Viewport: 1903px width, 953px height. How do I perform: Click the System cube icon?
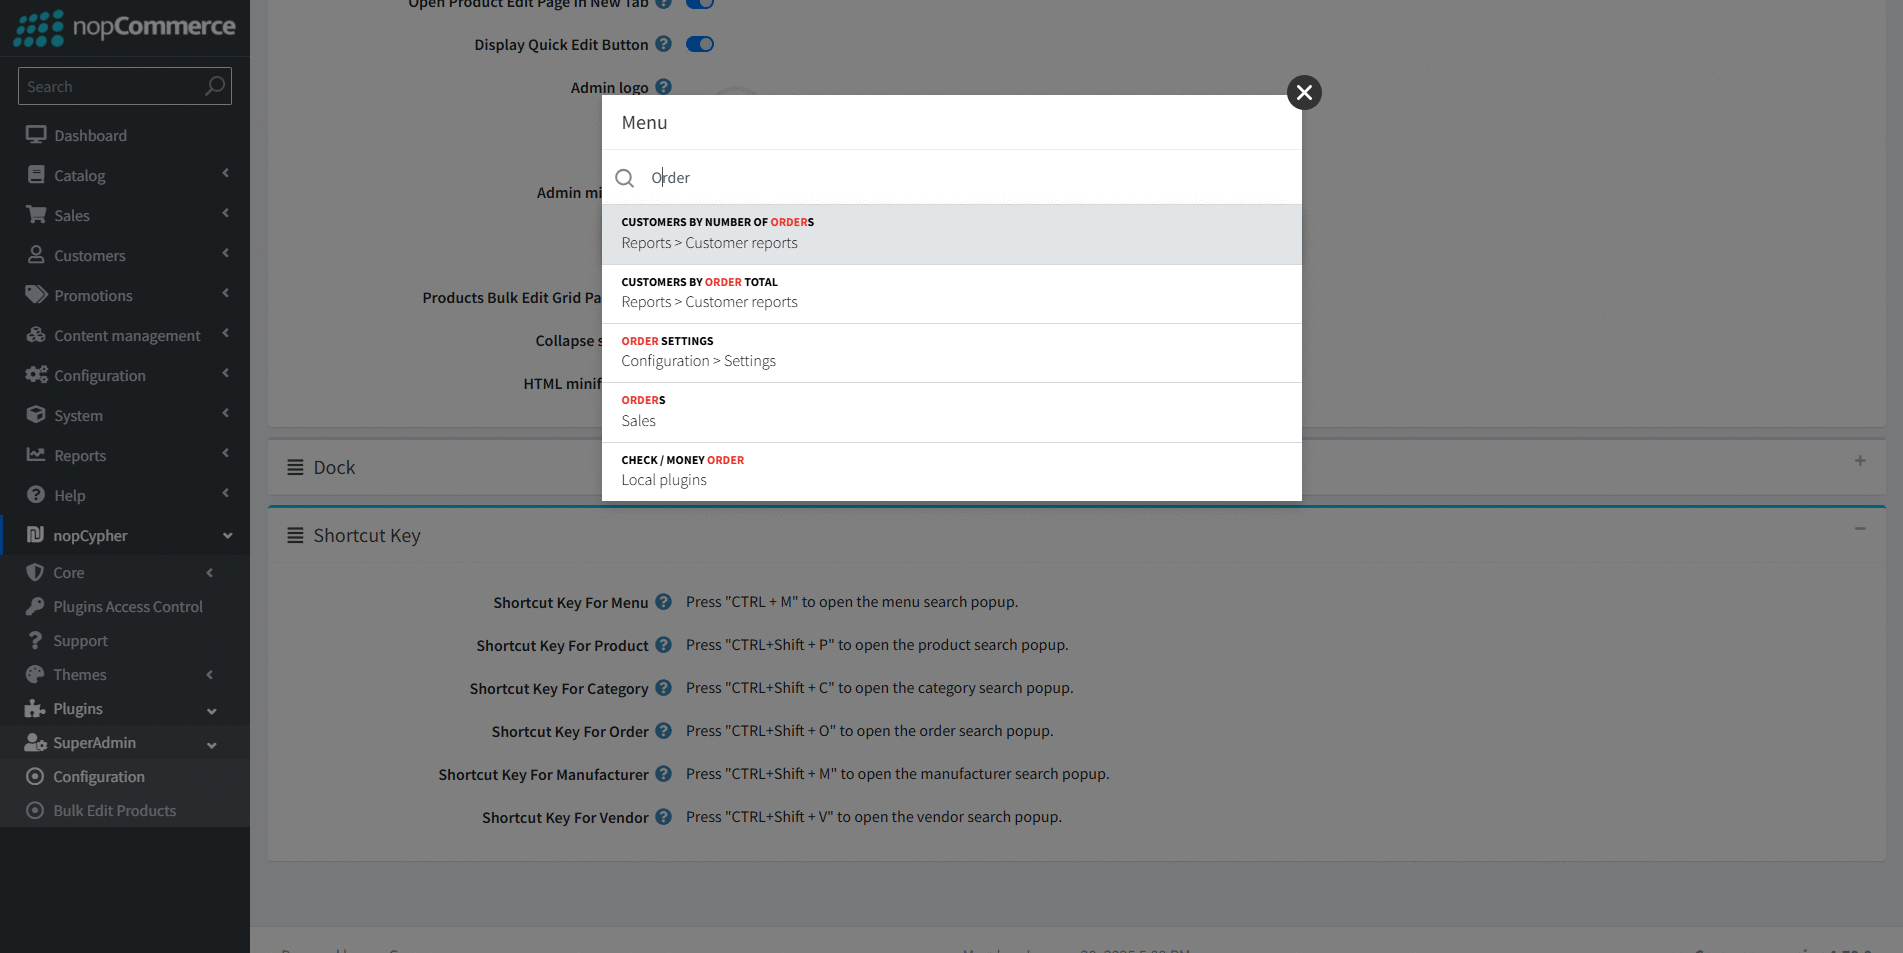[x=36, y=414]
